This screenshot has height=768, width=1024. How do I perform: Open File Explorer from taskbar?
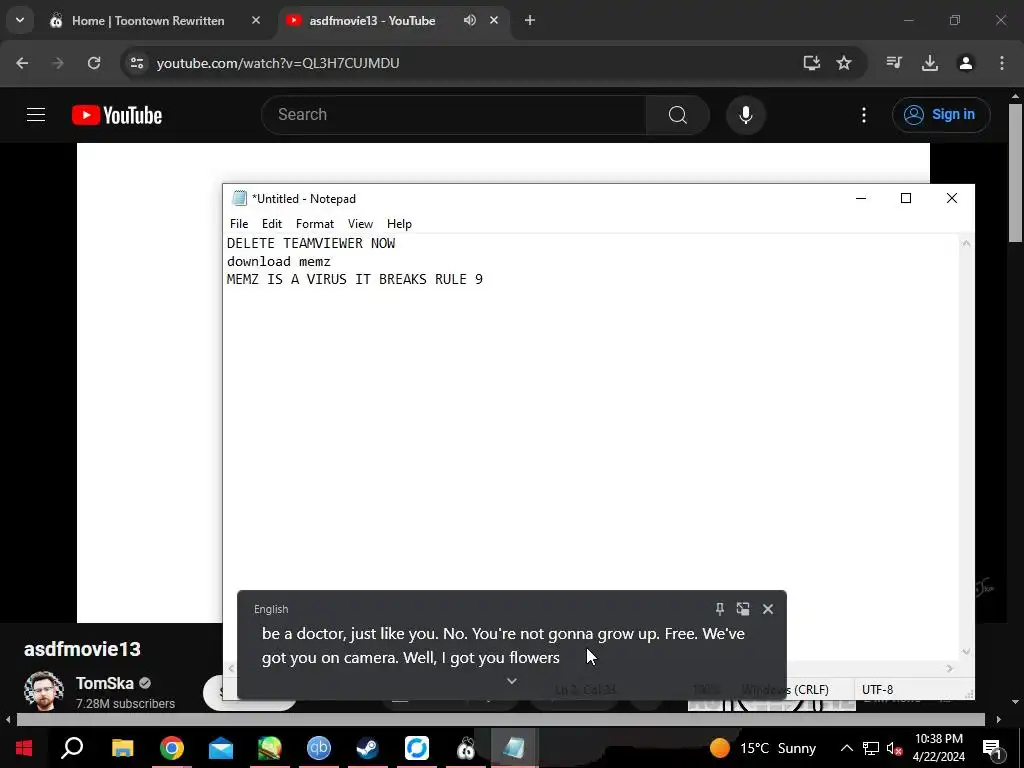[122, 748]
